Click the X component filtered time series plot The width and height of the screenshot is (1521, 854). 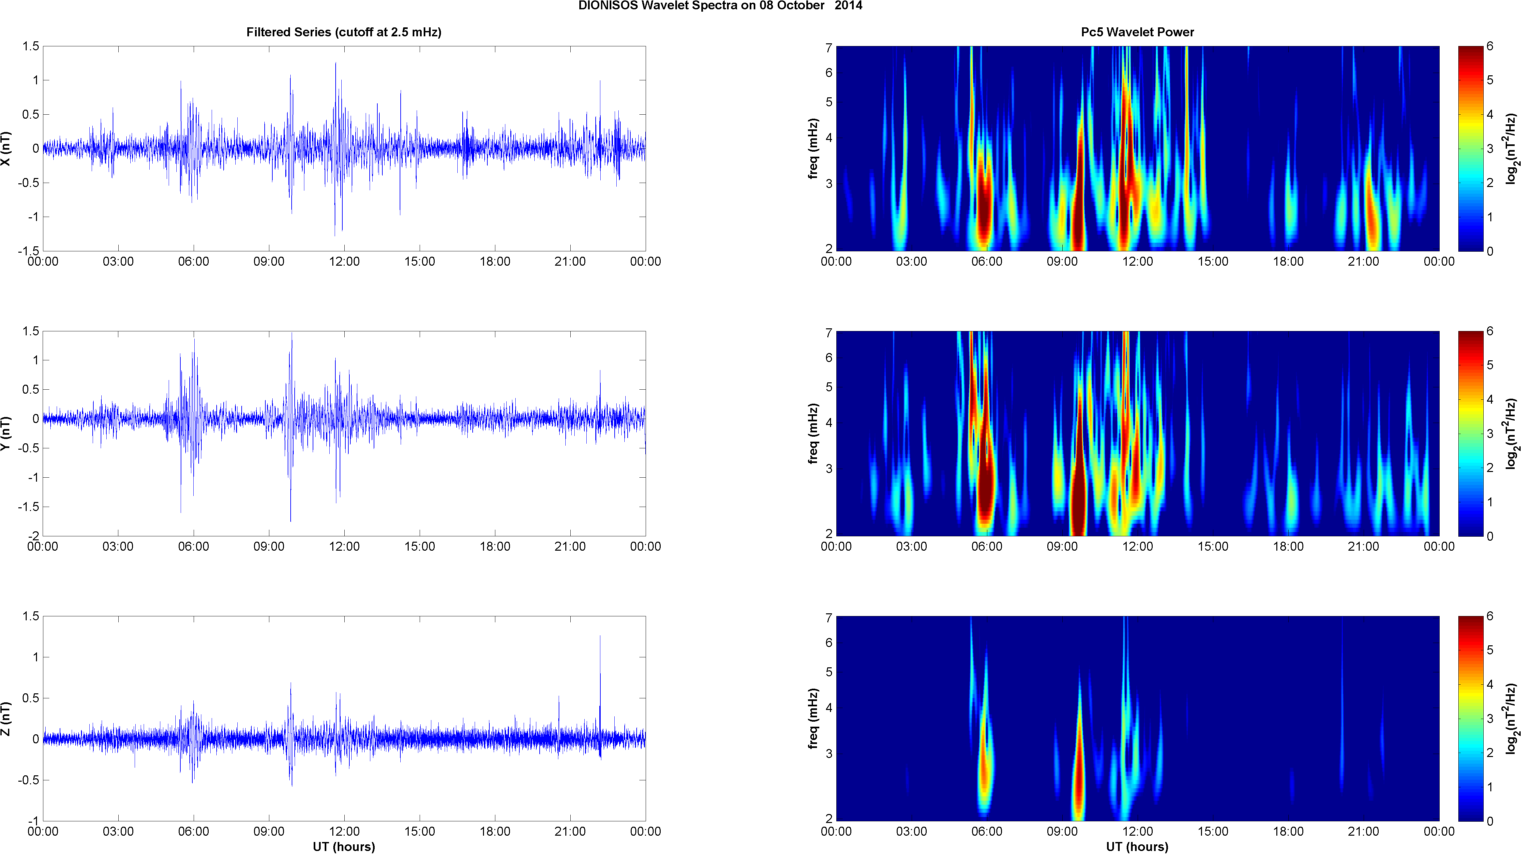pos(344,148)
